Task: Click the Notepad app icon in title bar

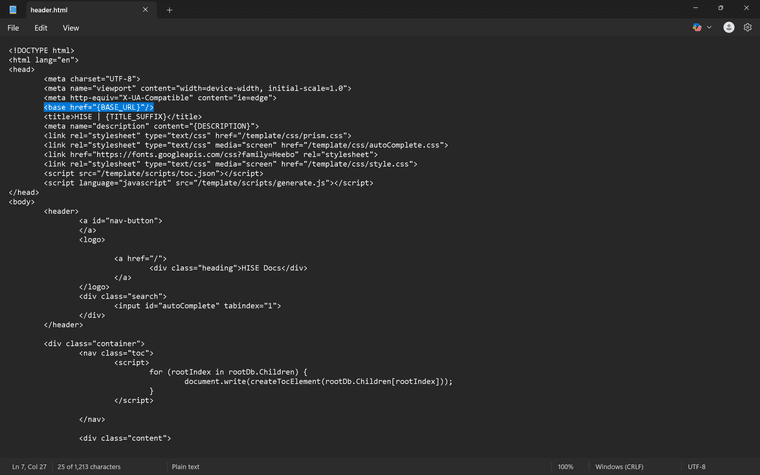Action: click(13, 10)
